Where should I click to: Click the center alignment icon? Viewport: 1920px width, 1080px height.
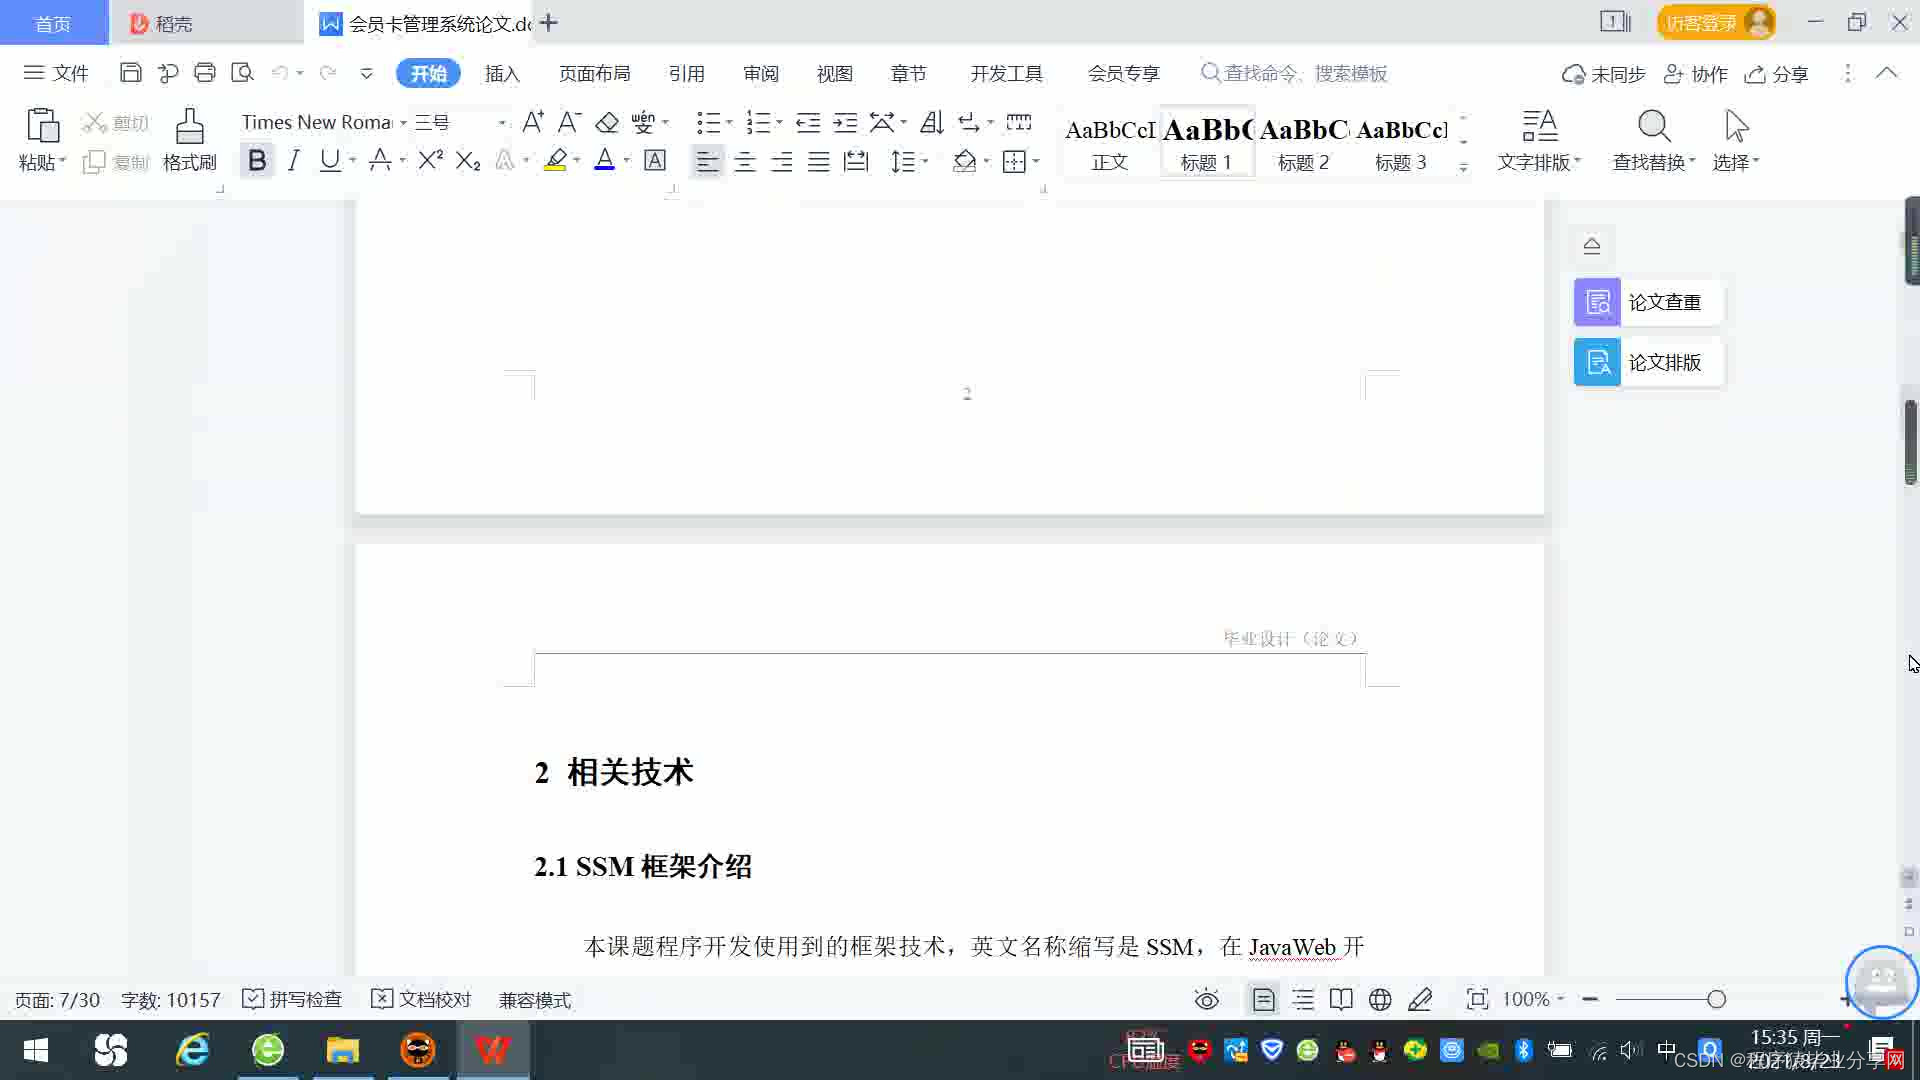click(x=744, y=162)
